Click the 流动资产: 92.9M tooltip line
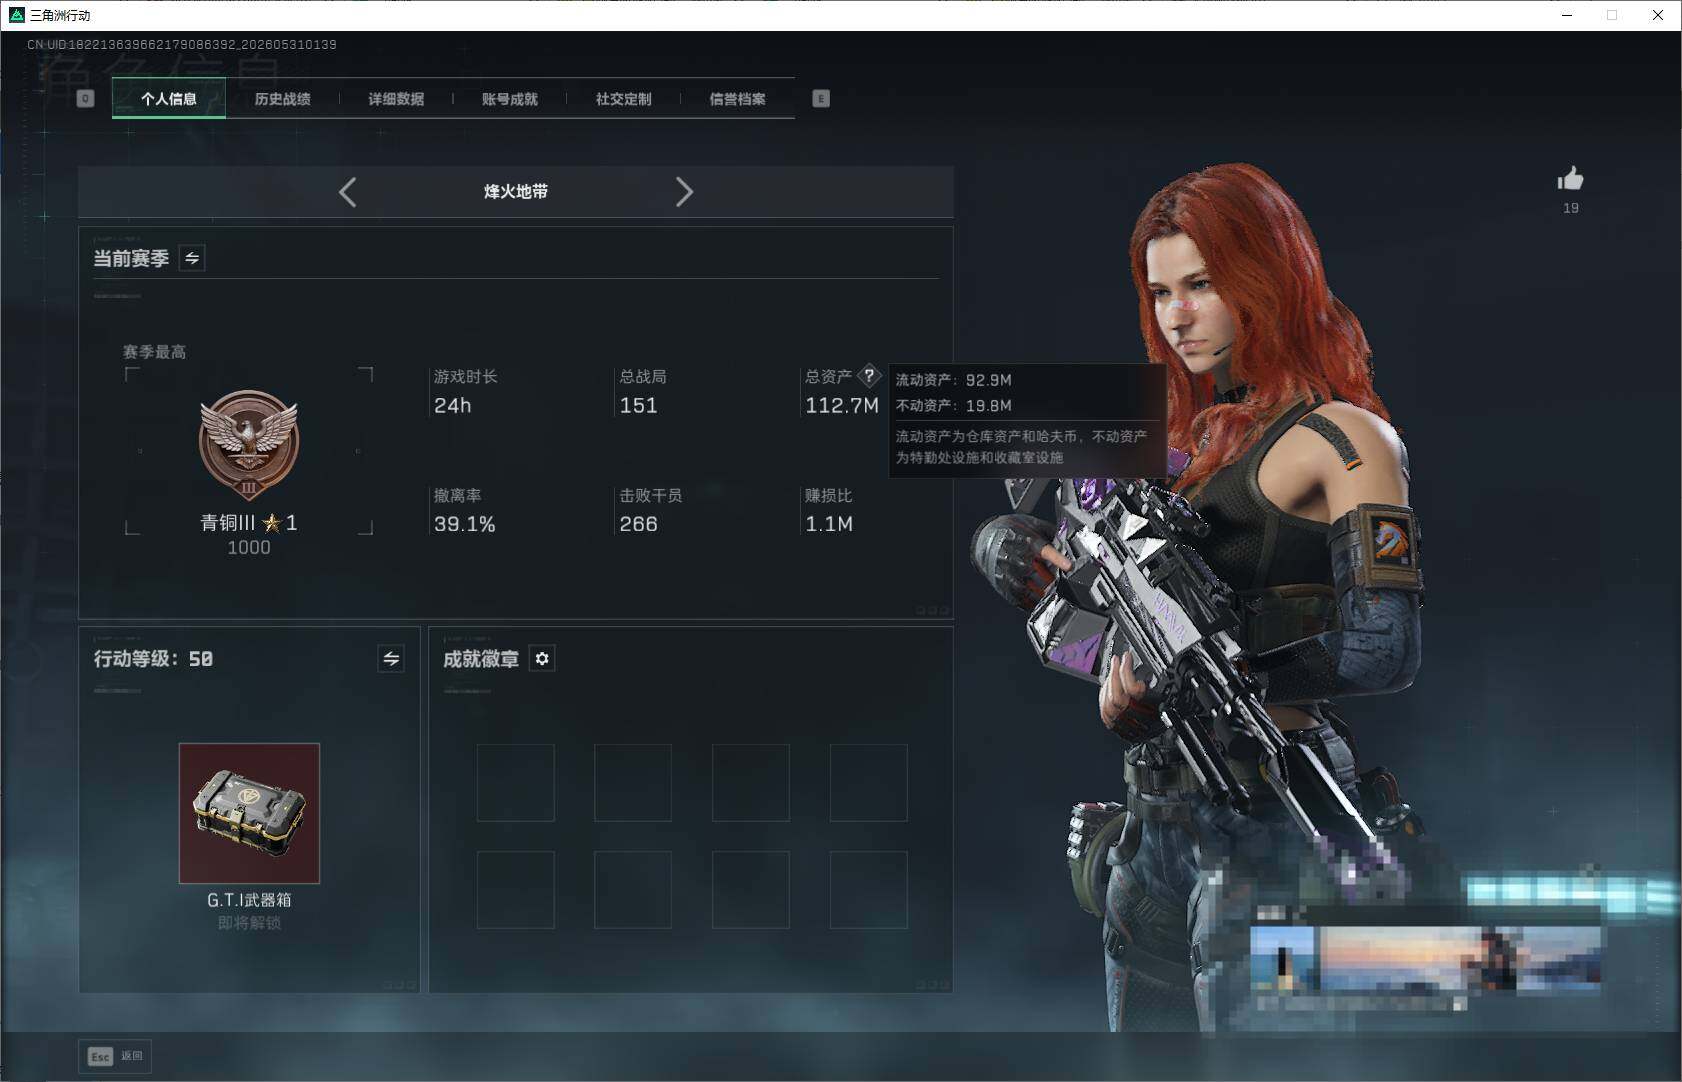 pyautogui.click(x=954, y=380)
